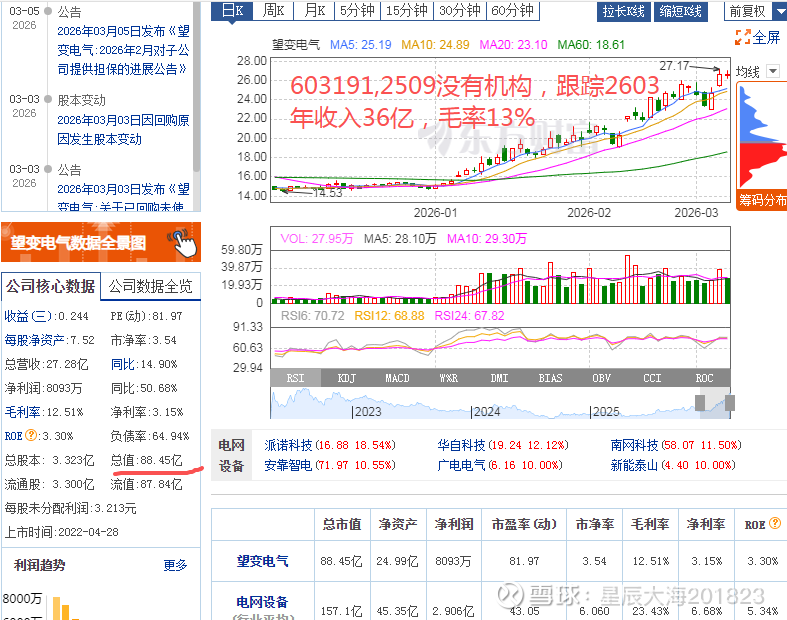This screenshot has width=787, height=620.
Task: Open the 前复权 dropdown arrow
Action: click(780, 11)
